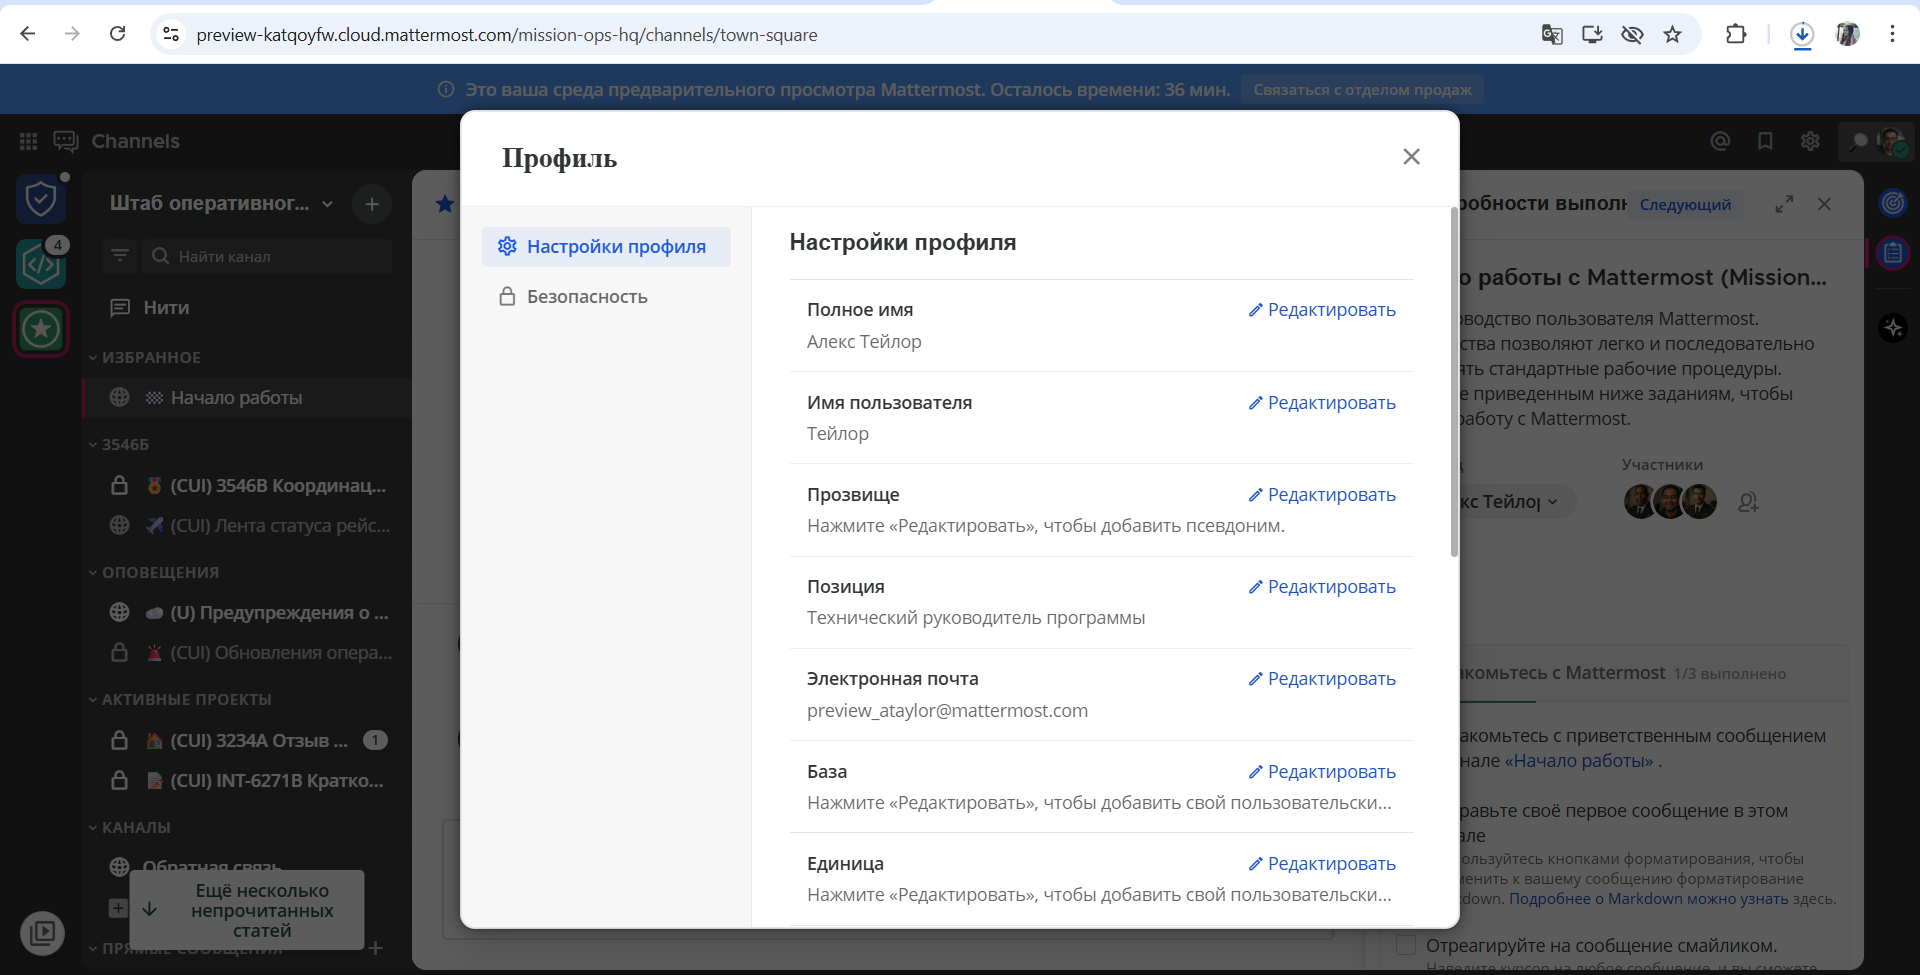Screen dimensions: 1920x975
Task: Open the team name dropdown Штаб оперативног
Action: point(328,203)
